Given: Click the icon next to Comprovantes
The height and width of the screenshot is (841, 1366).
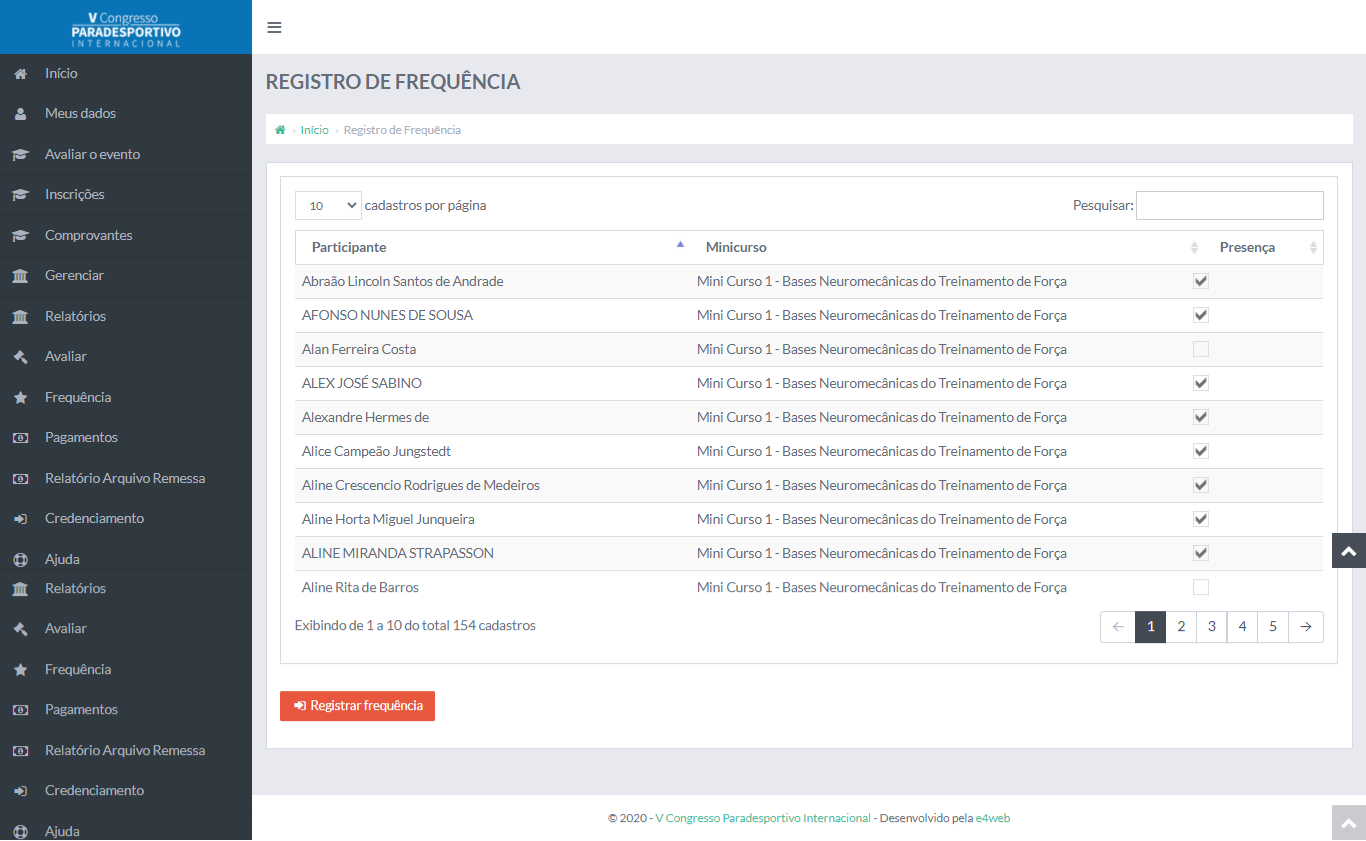Looking at the screenshot, I should (x=20, y=236).
